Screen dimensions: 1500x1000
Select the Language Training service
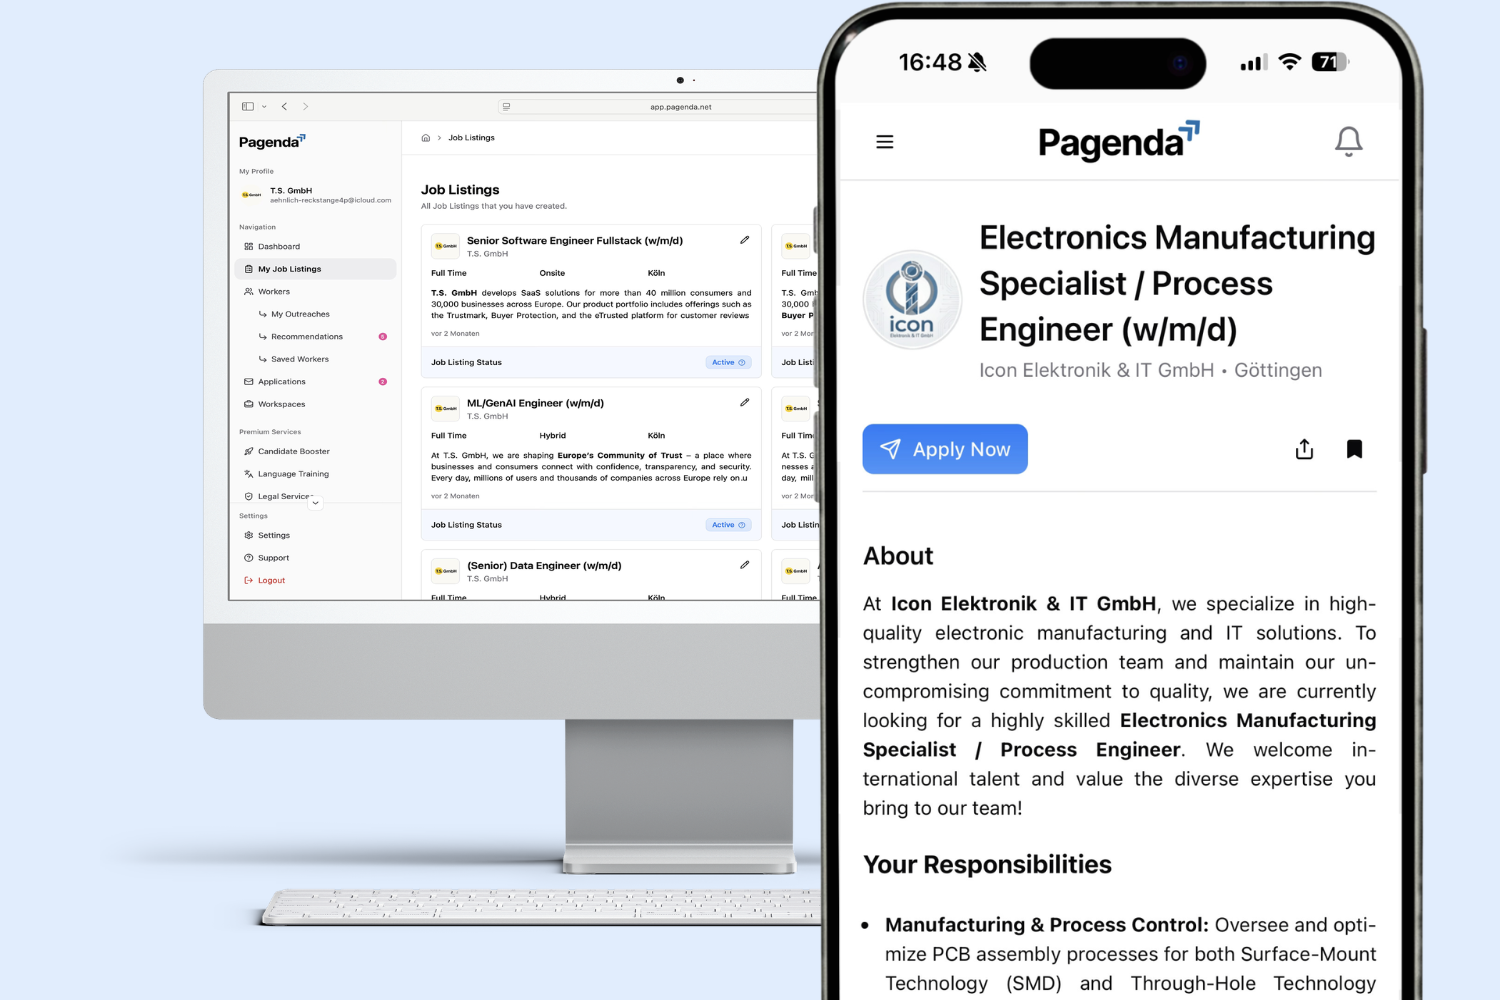(x=293, y=473)
